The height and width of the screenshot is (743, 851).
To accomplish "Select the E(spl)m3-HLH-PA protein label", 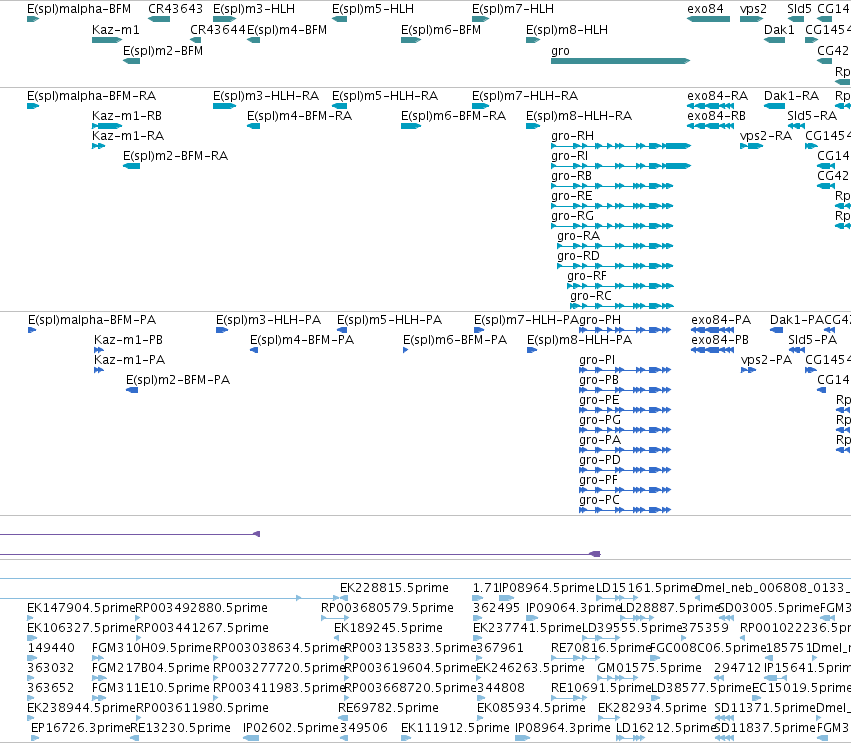I will click(x=269, y=320).
